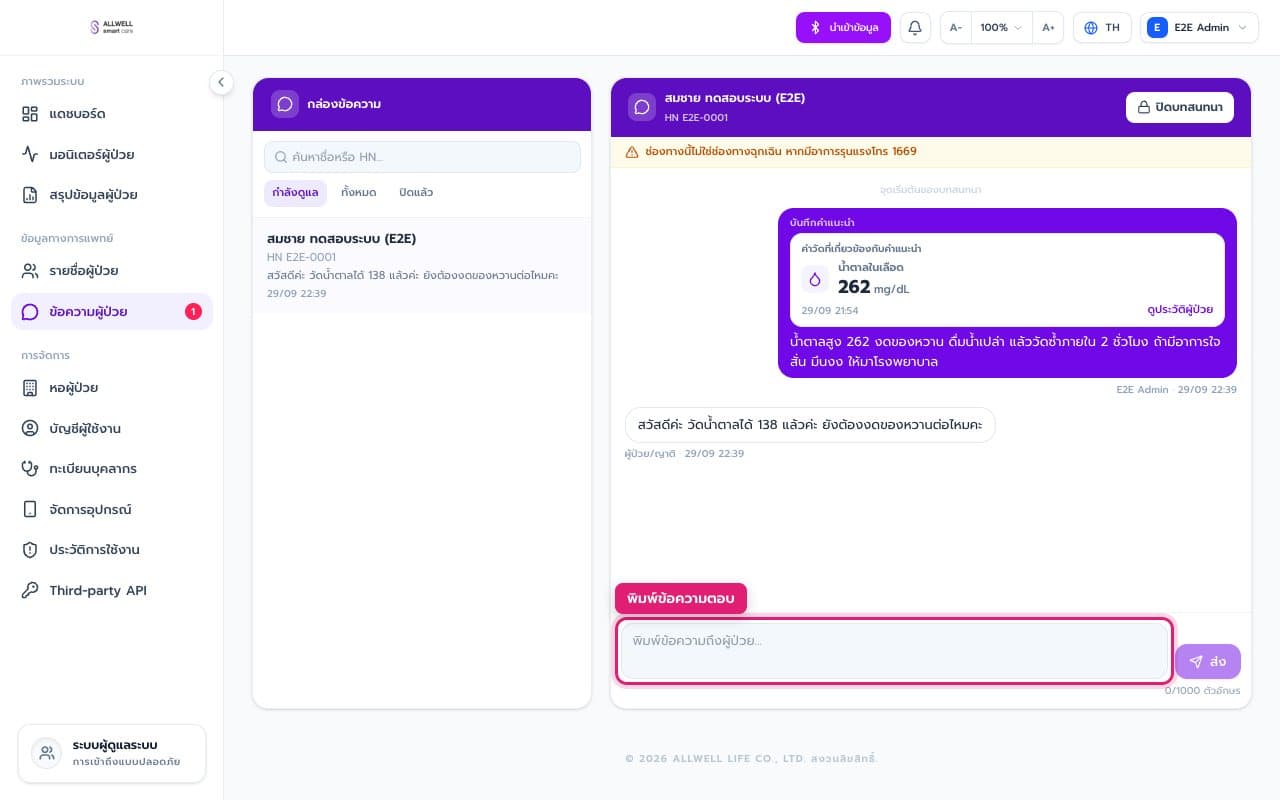Click the มอนิเตอร์ผู้ป่วย pulse icon
Viewport: 1280px width, 800px height.
(30, 154)
